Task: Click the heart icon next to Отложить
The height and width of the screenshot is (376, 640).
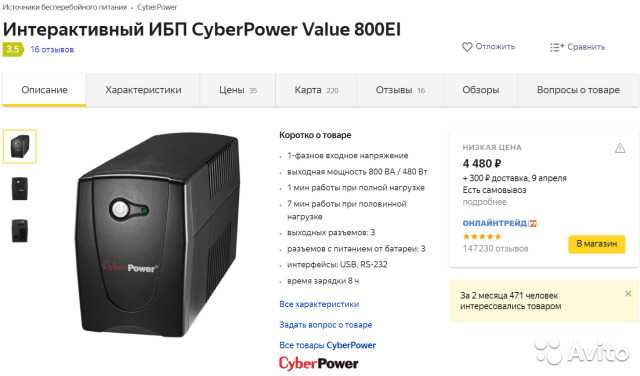Action: [467, 47]
